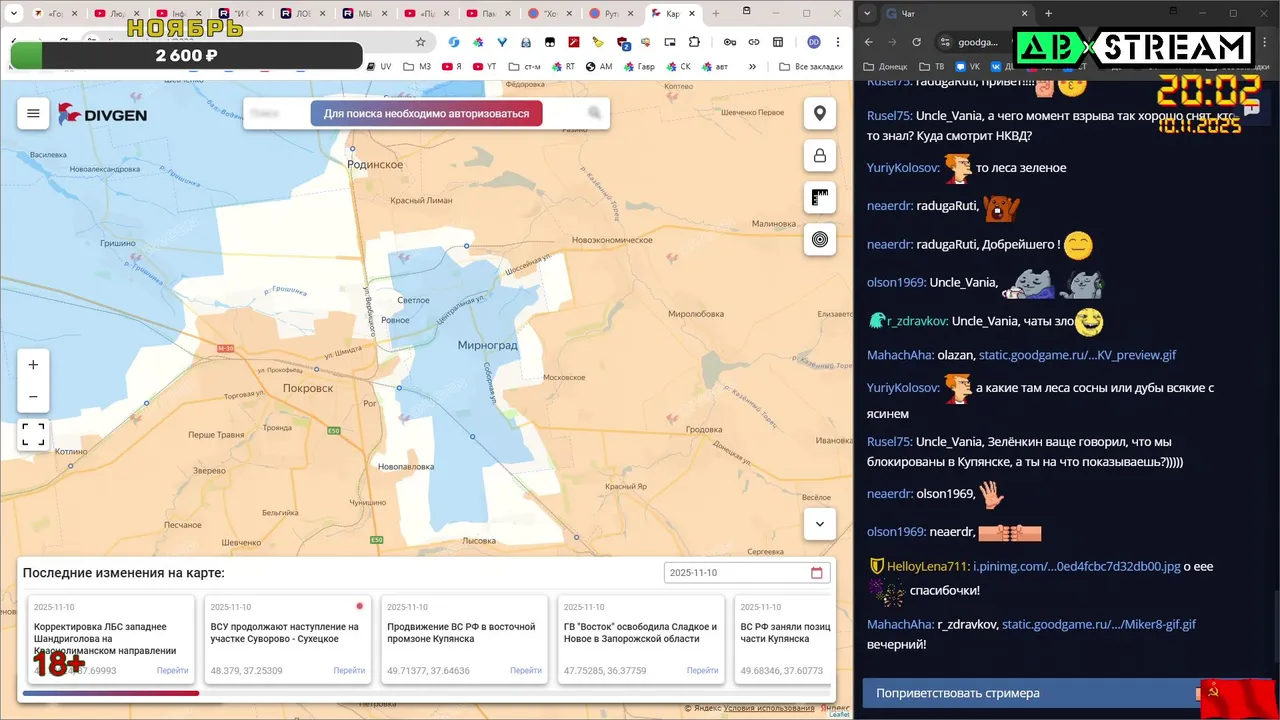Bookmark this page with the star
This screenshot has height=720, width=1280.
tap(421, 42)
